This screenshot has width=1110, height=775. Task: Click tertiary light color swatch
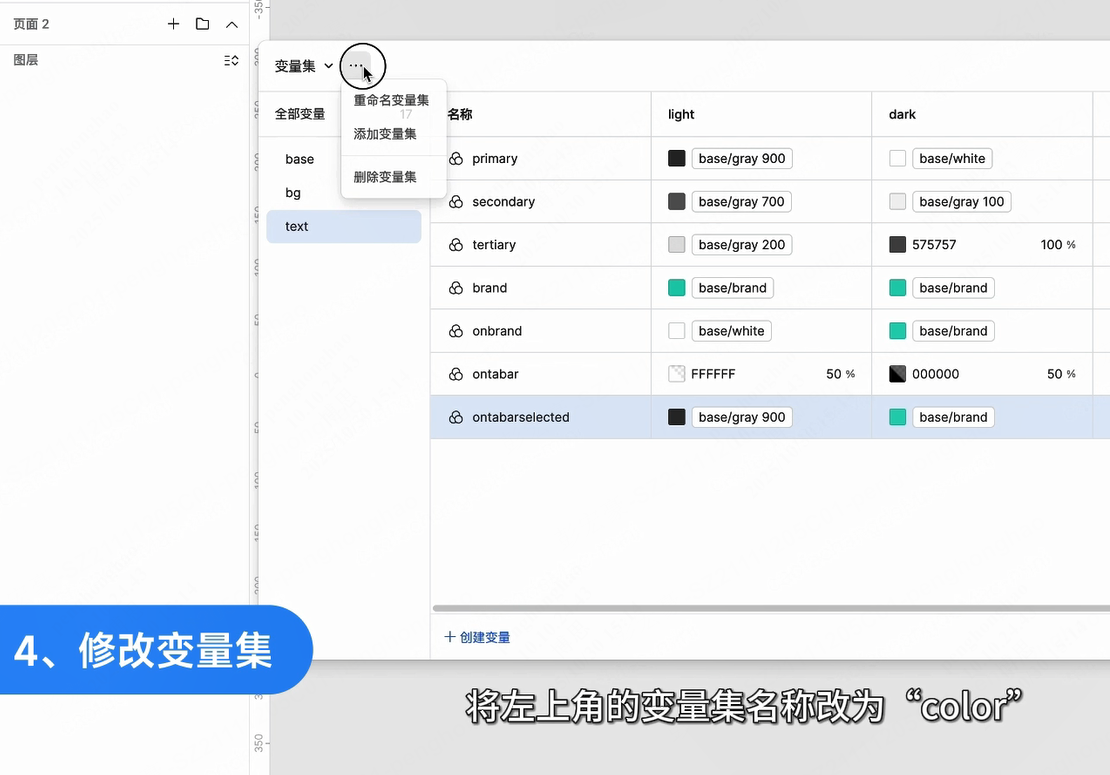677,245
